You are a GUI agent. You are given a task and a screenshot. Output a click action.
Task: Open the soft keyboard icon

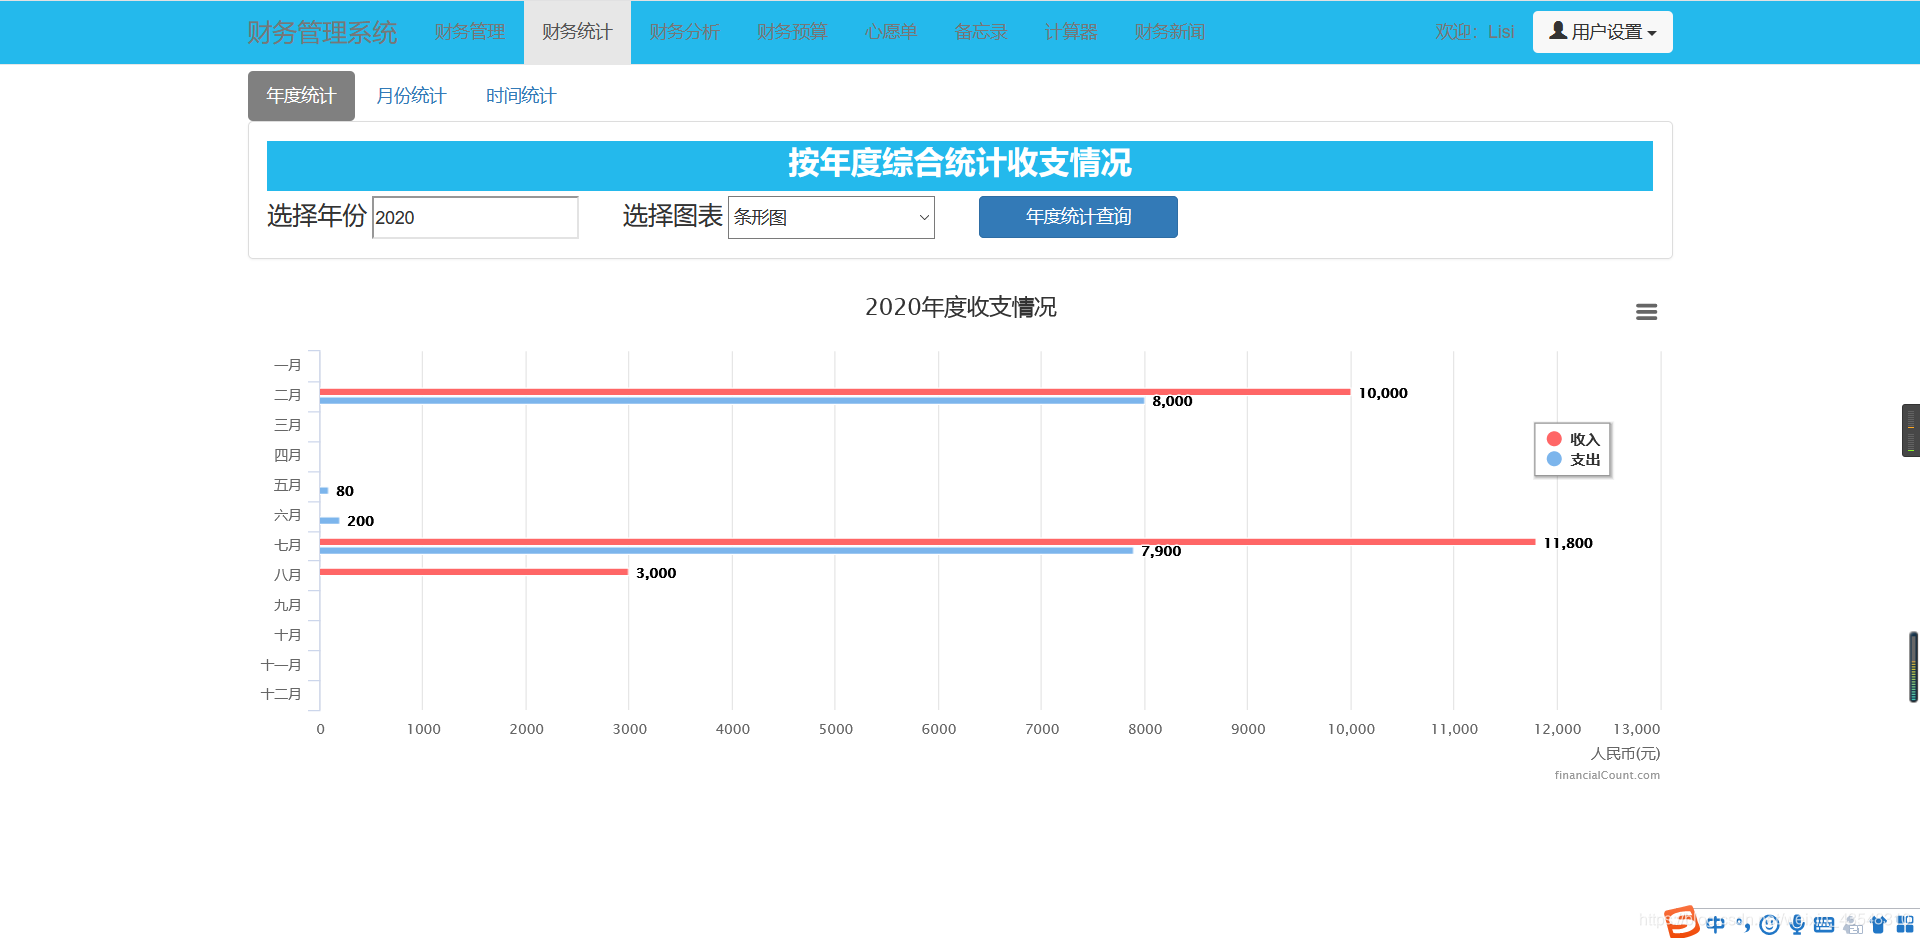[1824, 924]
